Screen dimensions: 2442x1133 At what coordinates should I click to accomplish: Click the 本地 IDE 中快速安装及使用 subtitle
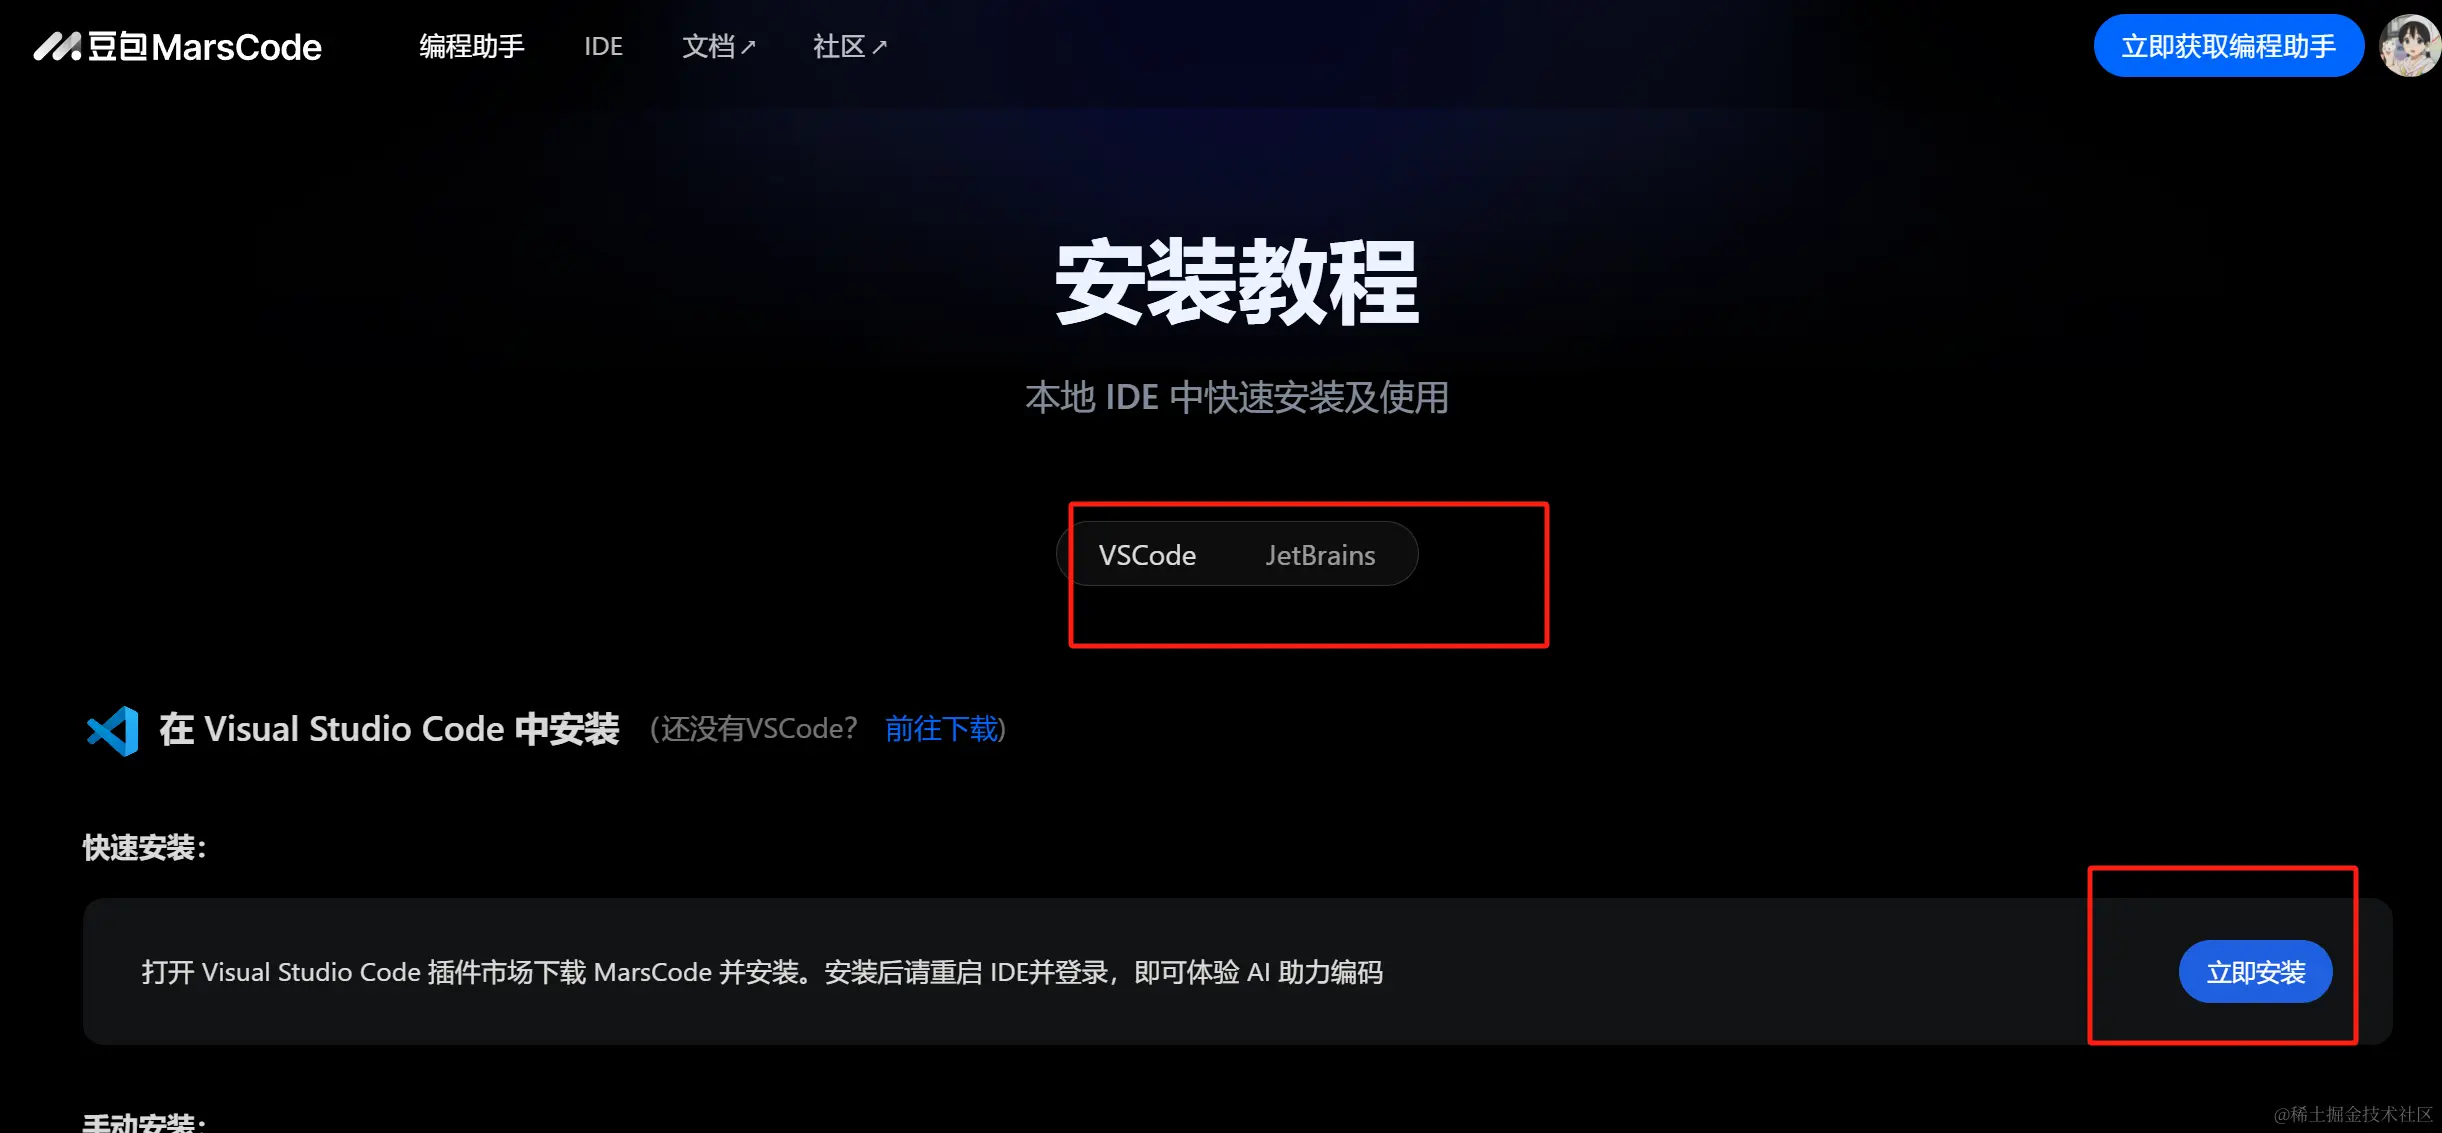click(x=1237, y=397)
